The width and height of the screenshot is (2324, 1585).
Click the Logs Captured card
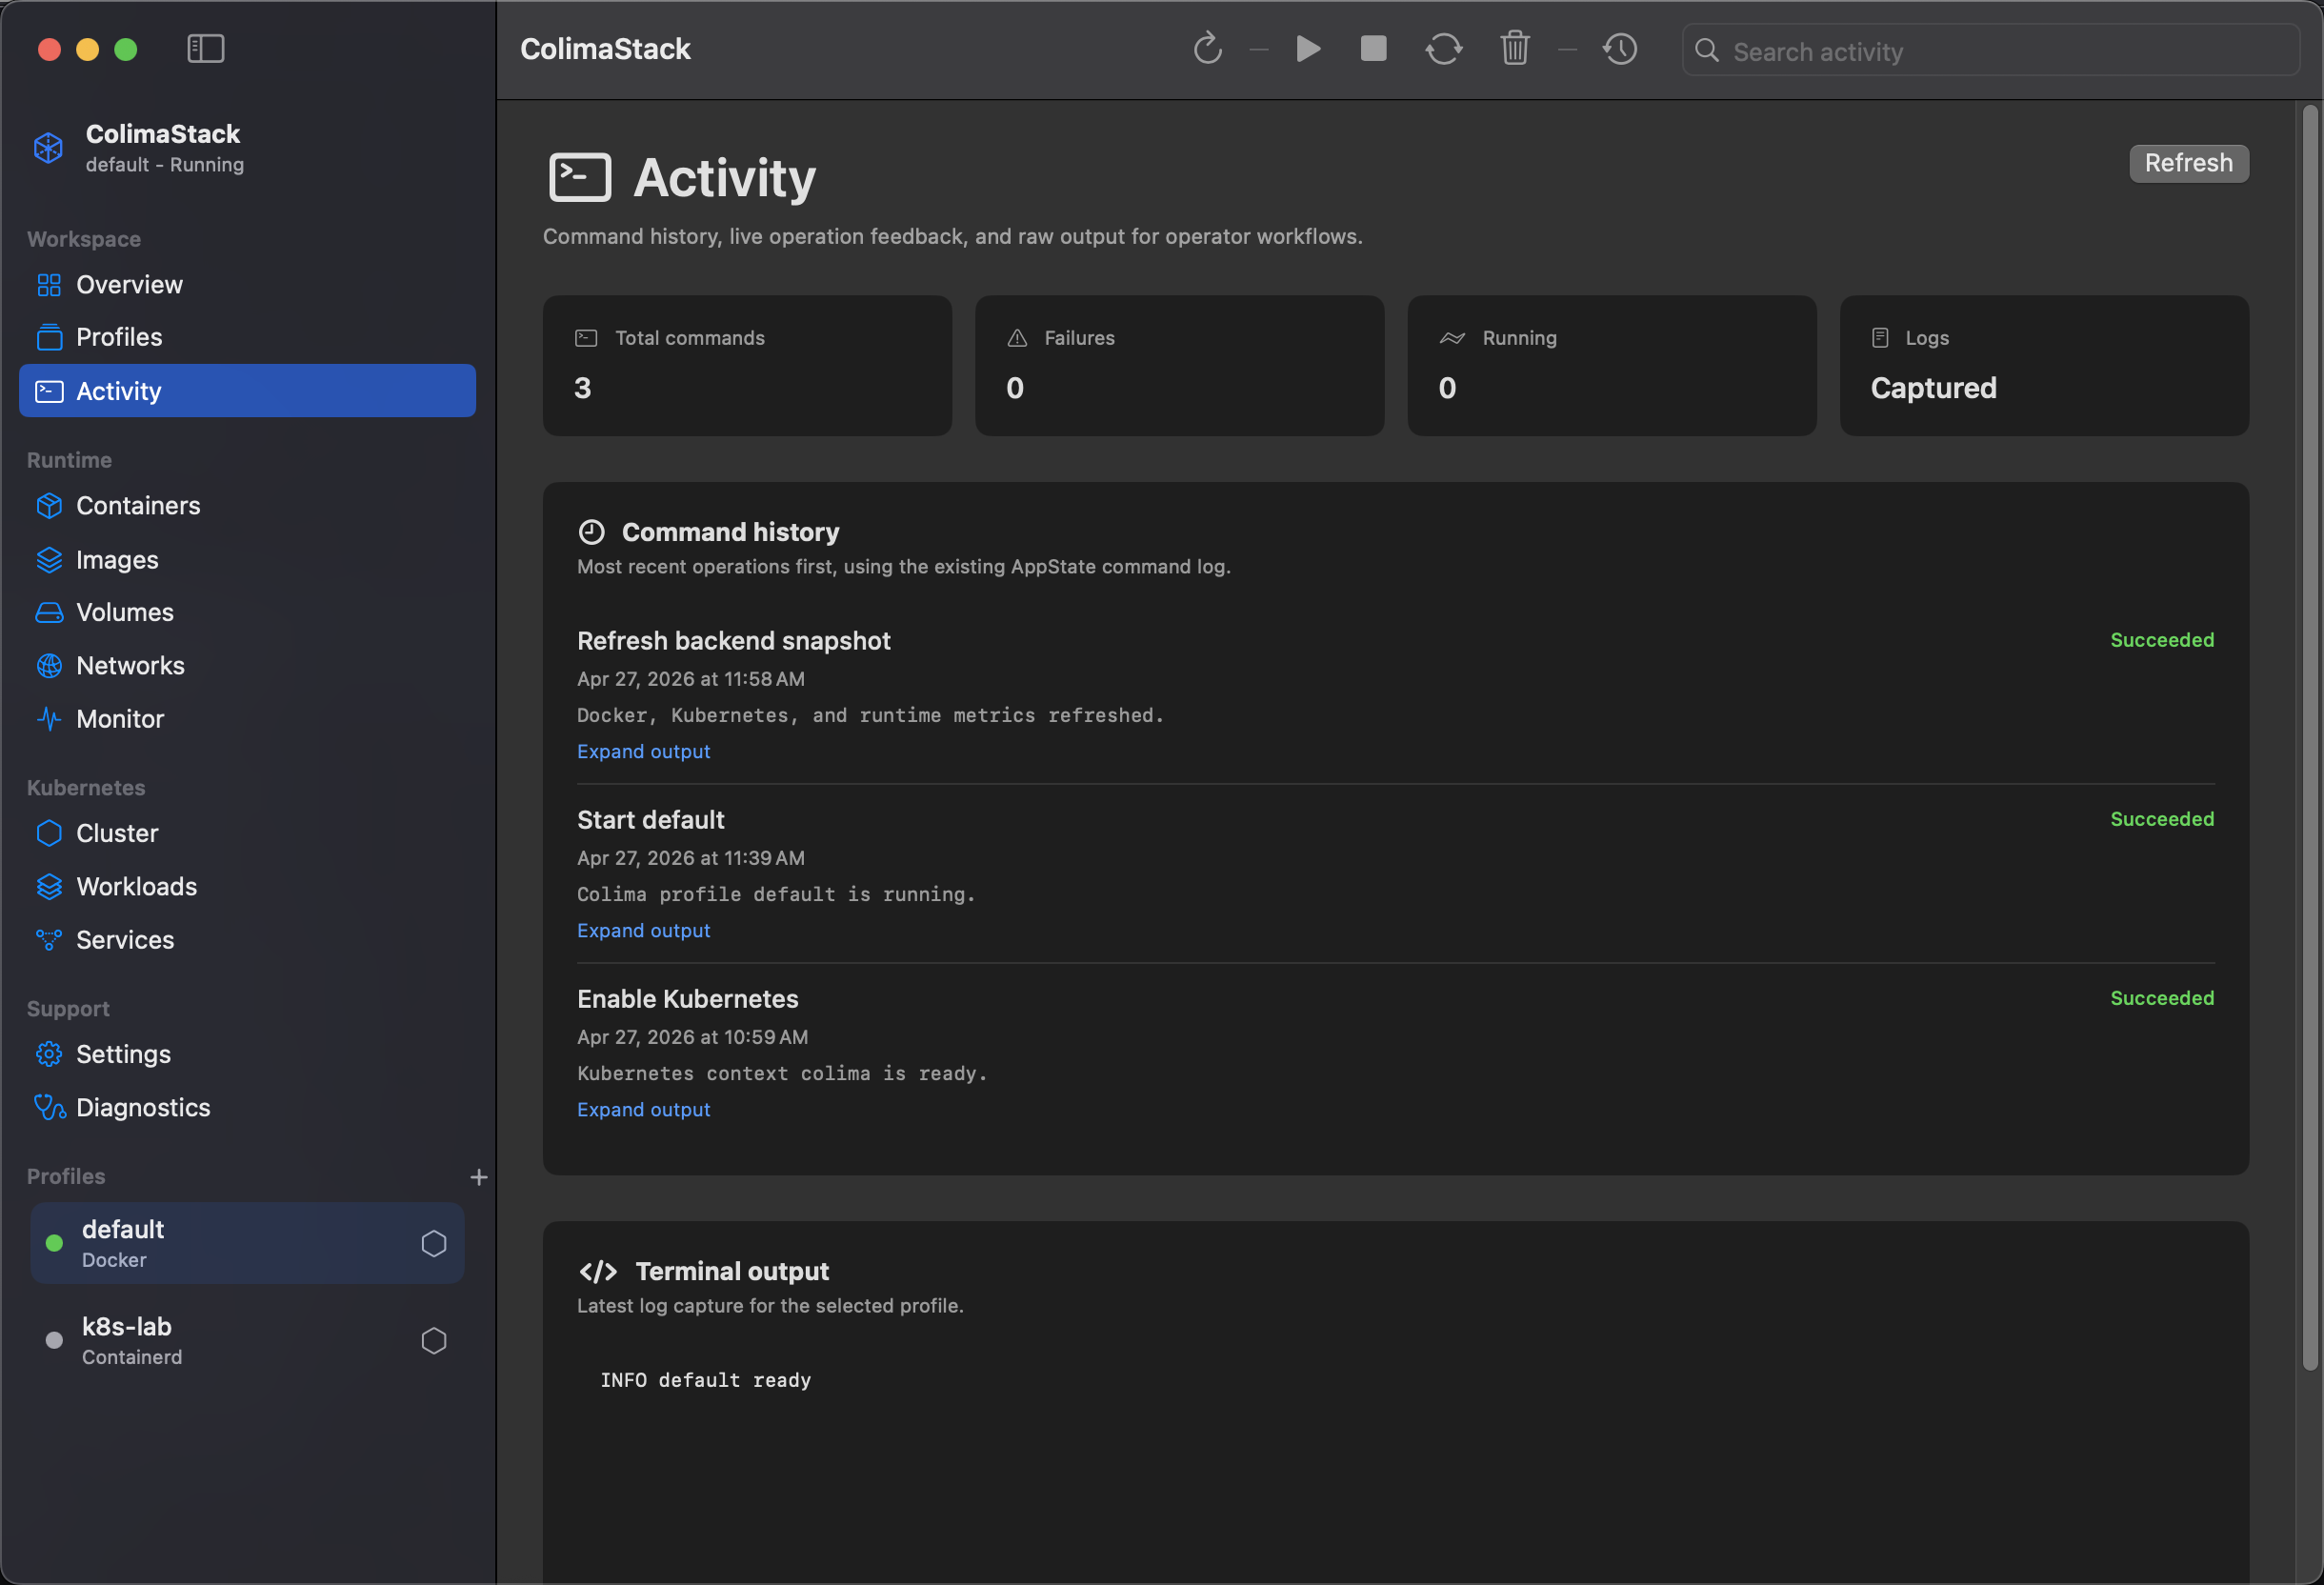pos(2045,366)
